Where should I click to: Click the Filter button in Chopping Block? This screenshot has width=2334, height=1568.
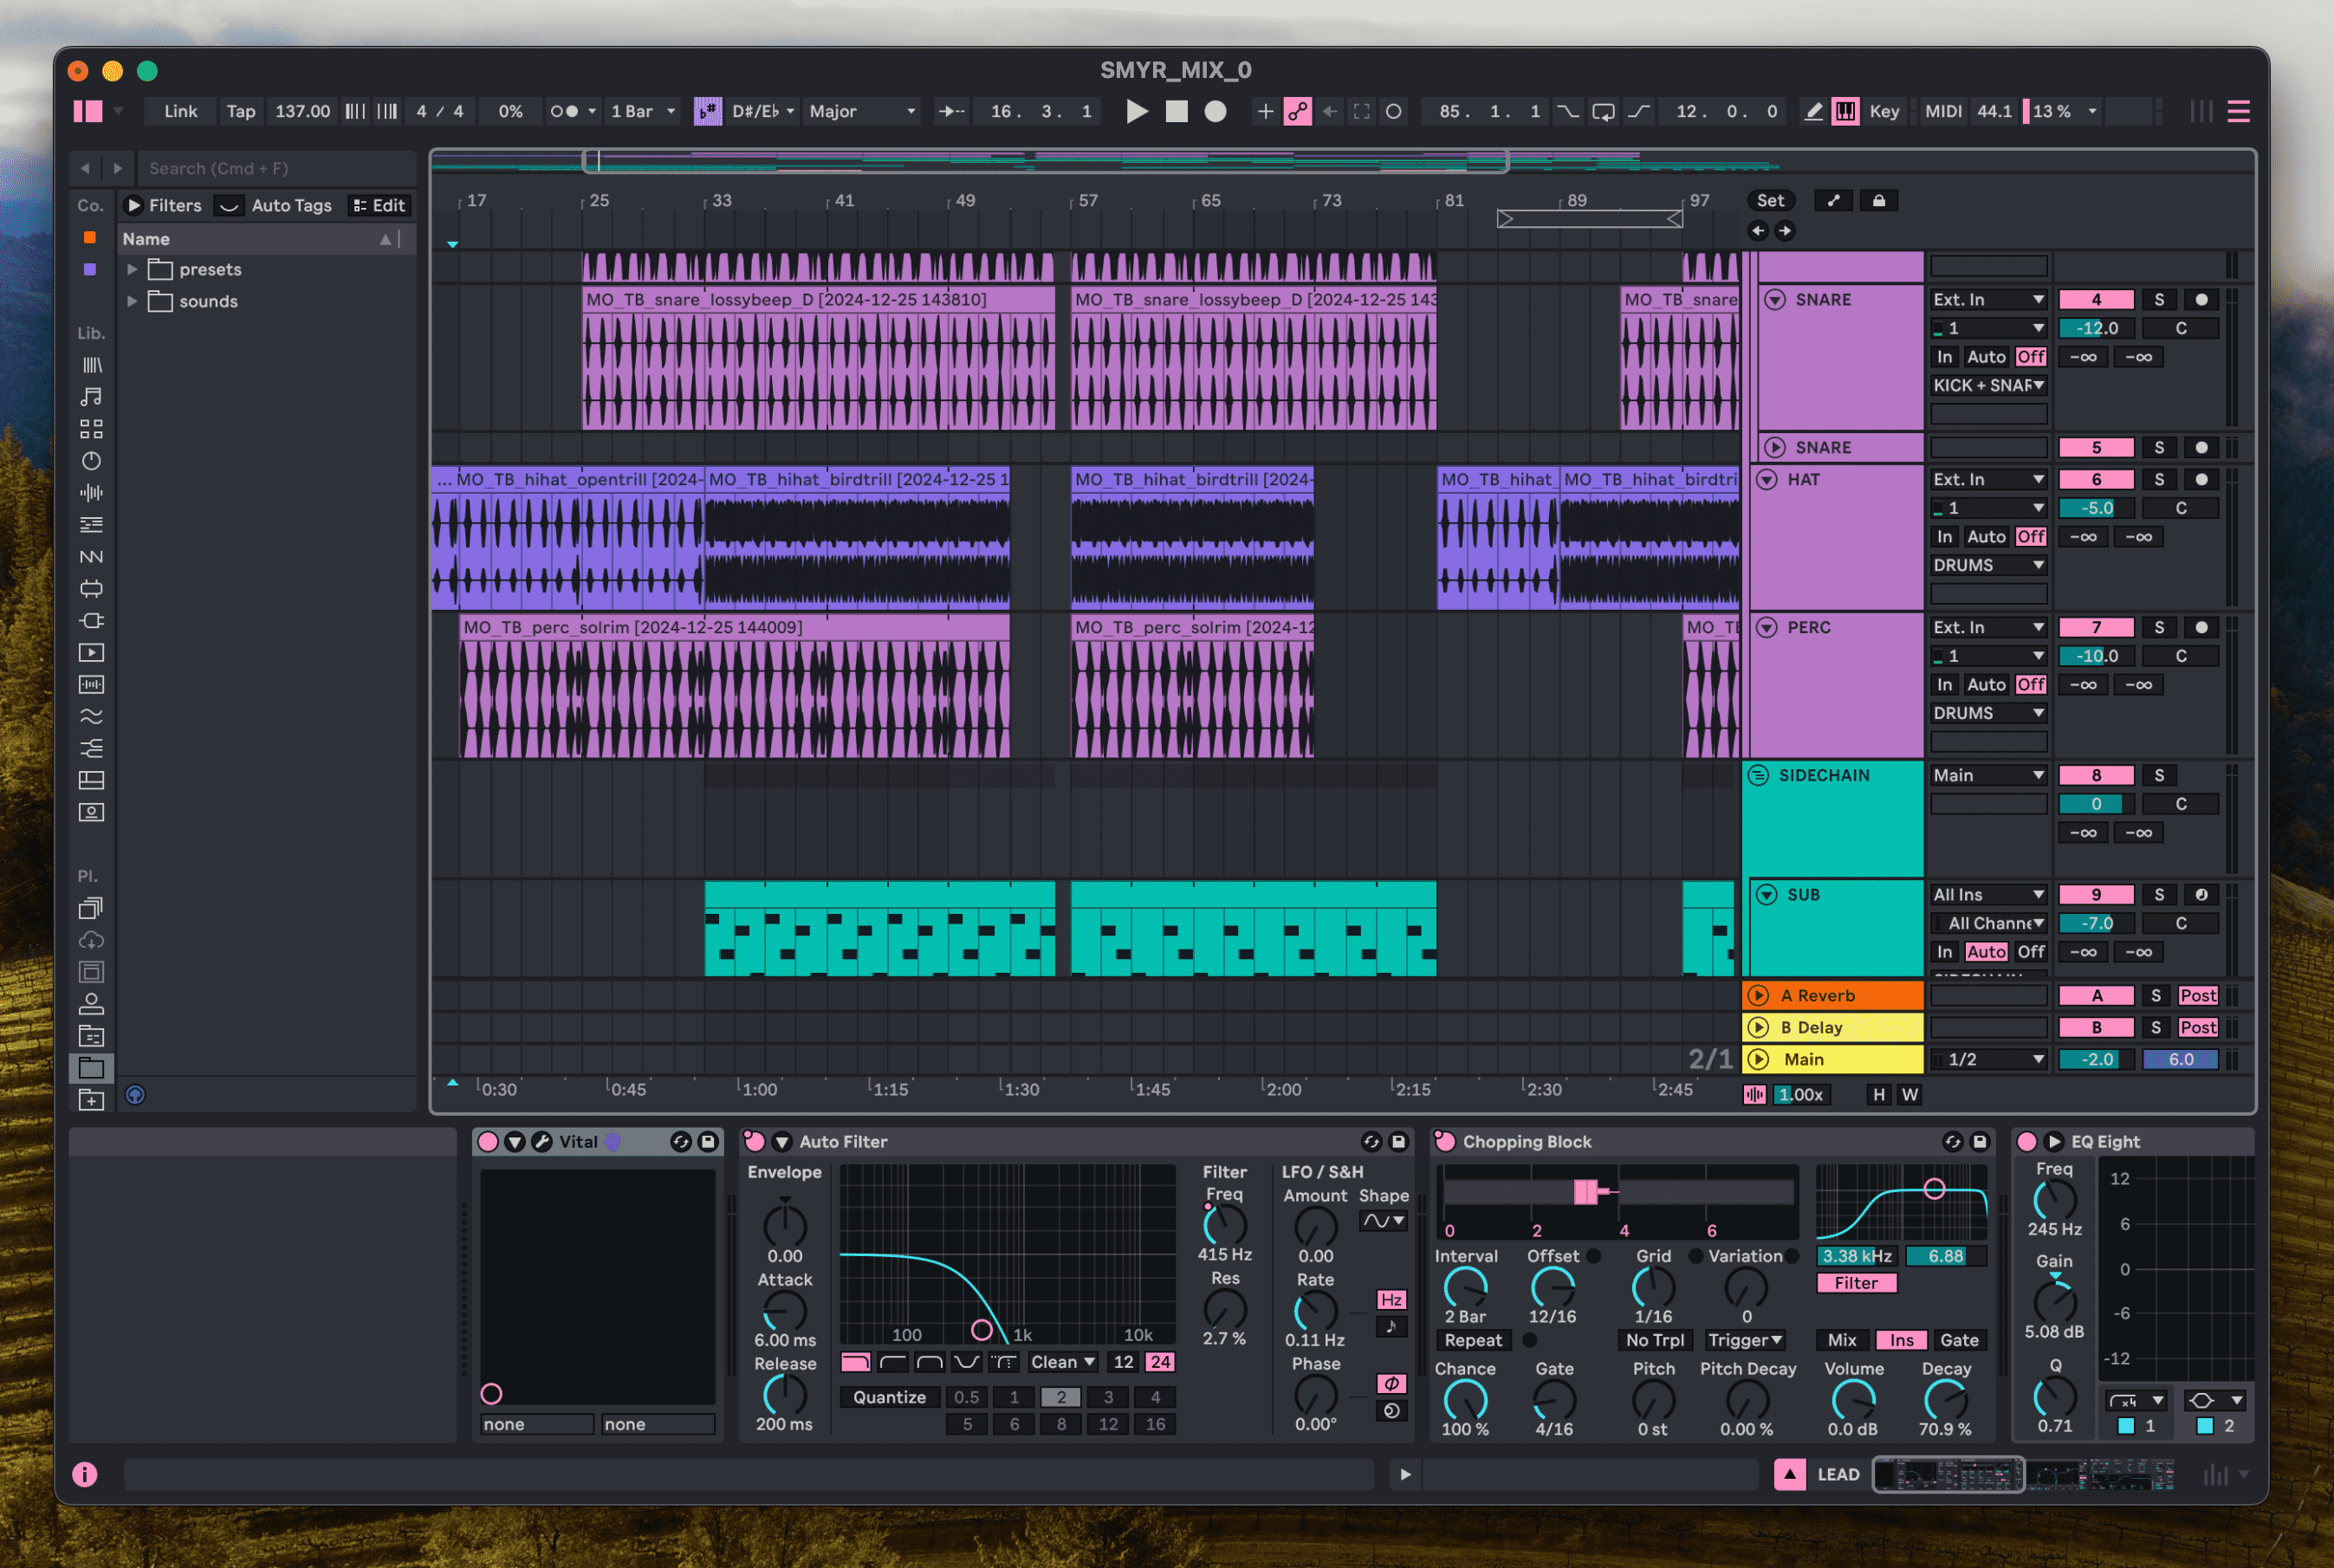[1856, 1283]
